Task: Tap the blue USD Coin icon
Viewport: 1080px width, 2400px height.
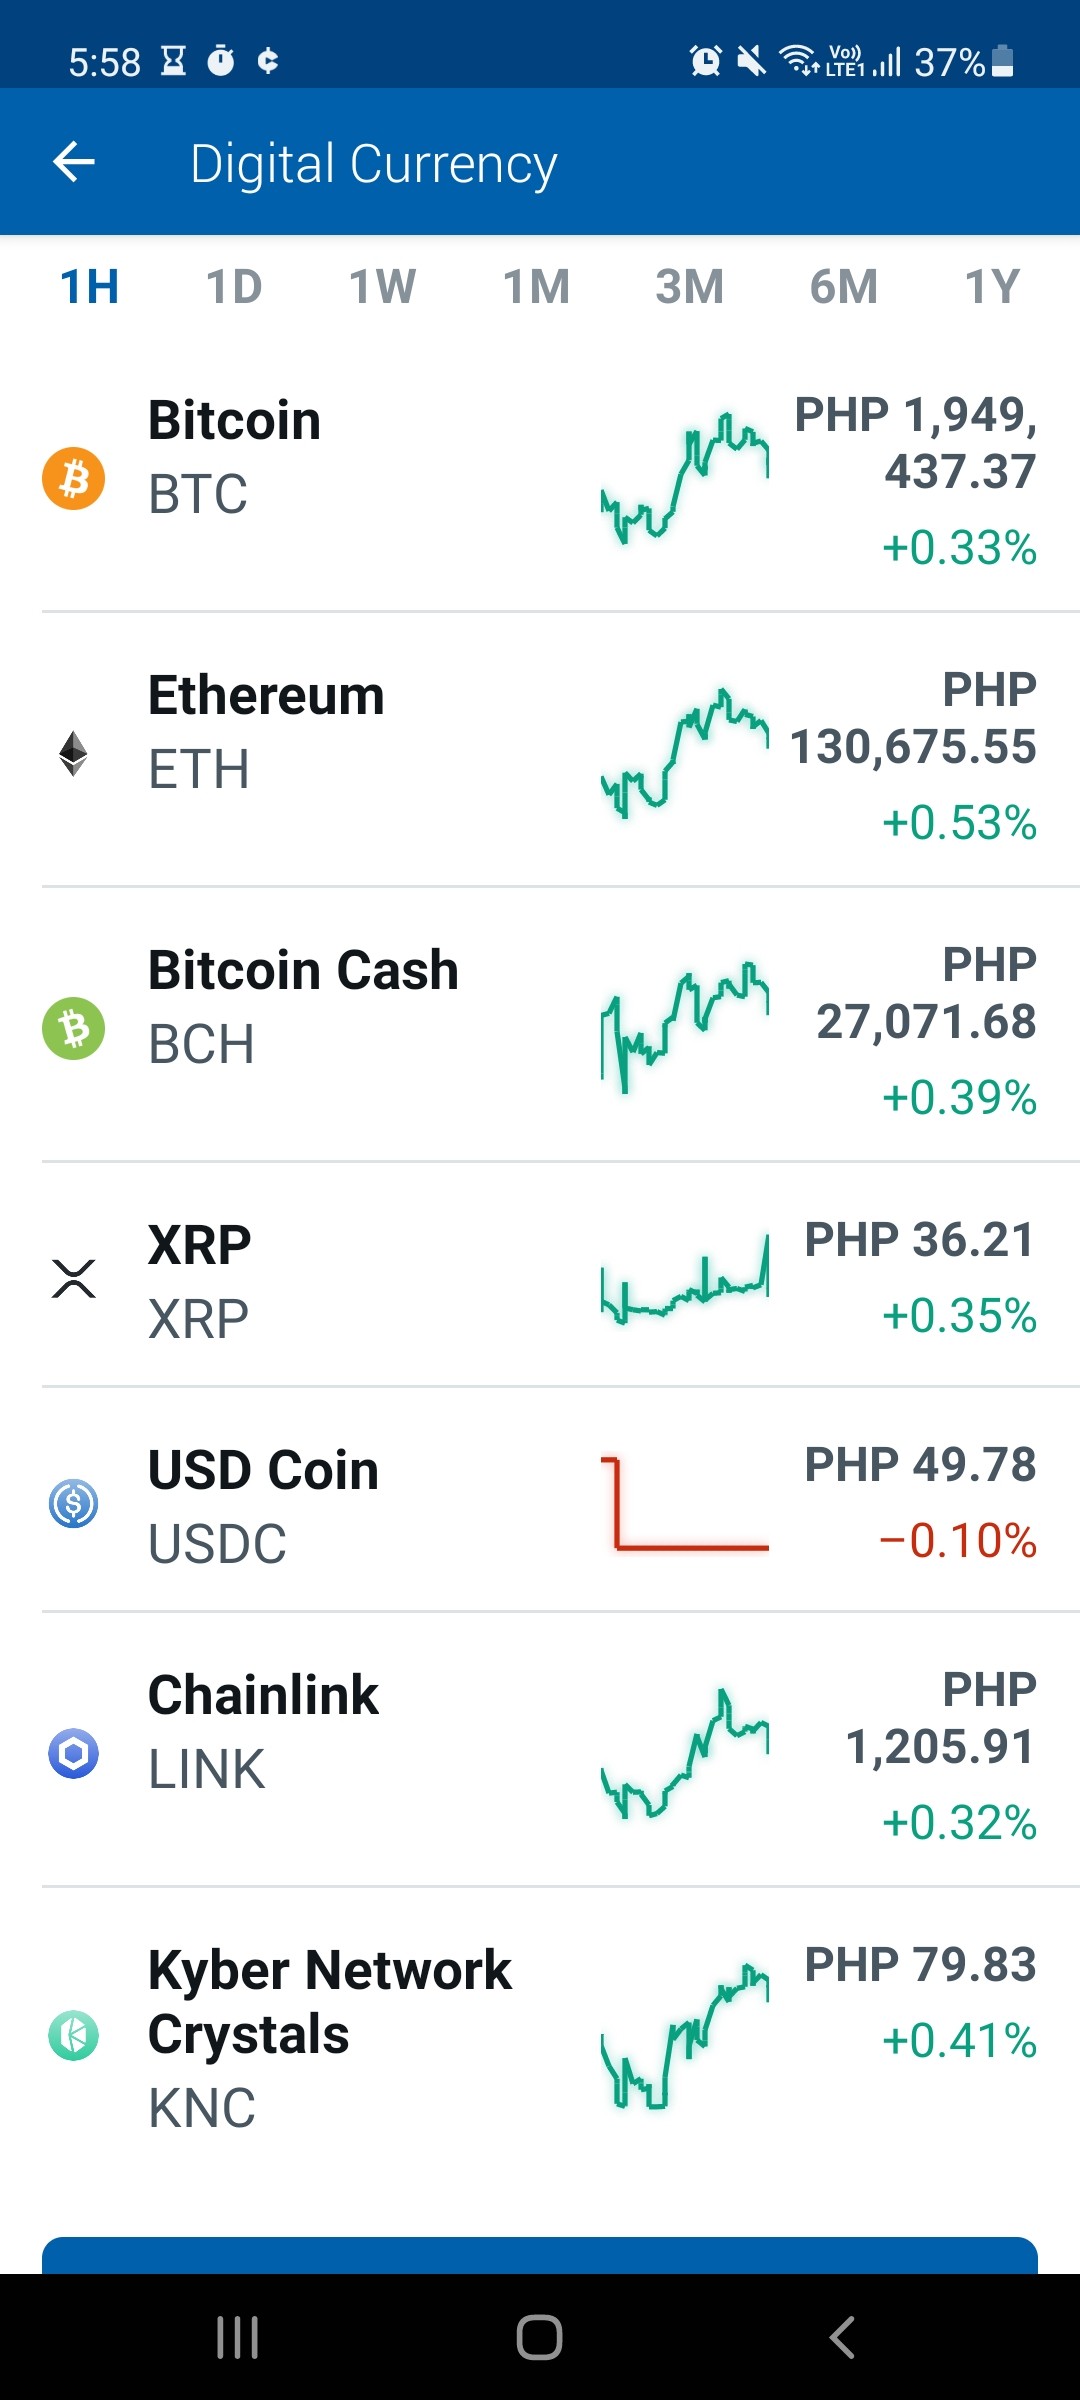Action: point(73,1503)
